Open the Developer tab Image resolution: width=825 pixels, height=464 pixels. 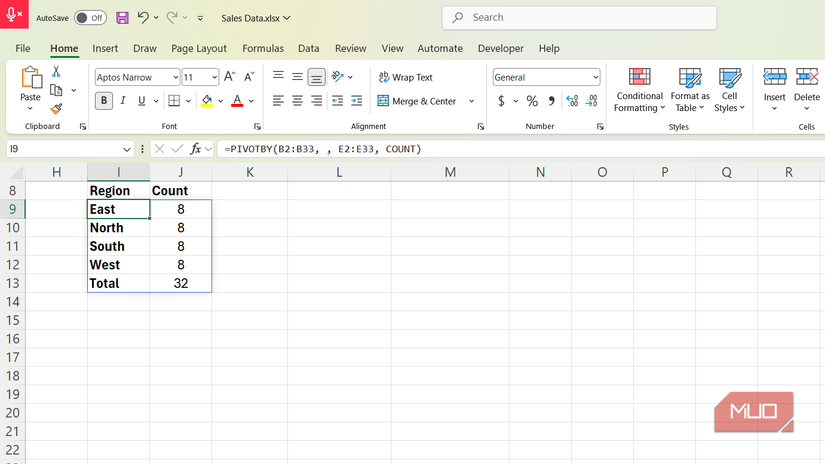(x=501, y=48)
